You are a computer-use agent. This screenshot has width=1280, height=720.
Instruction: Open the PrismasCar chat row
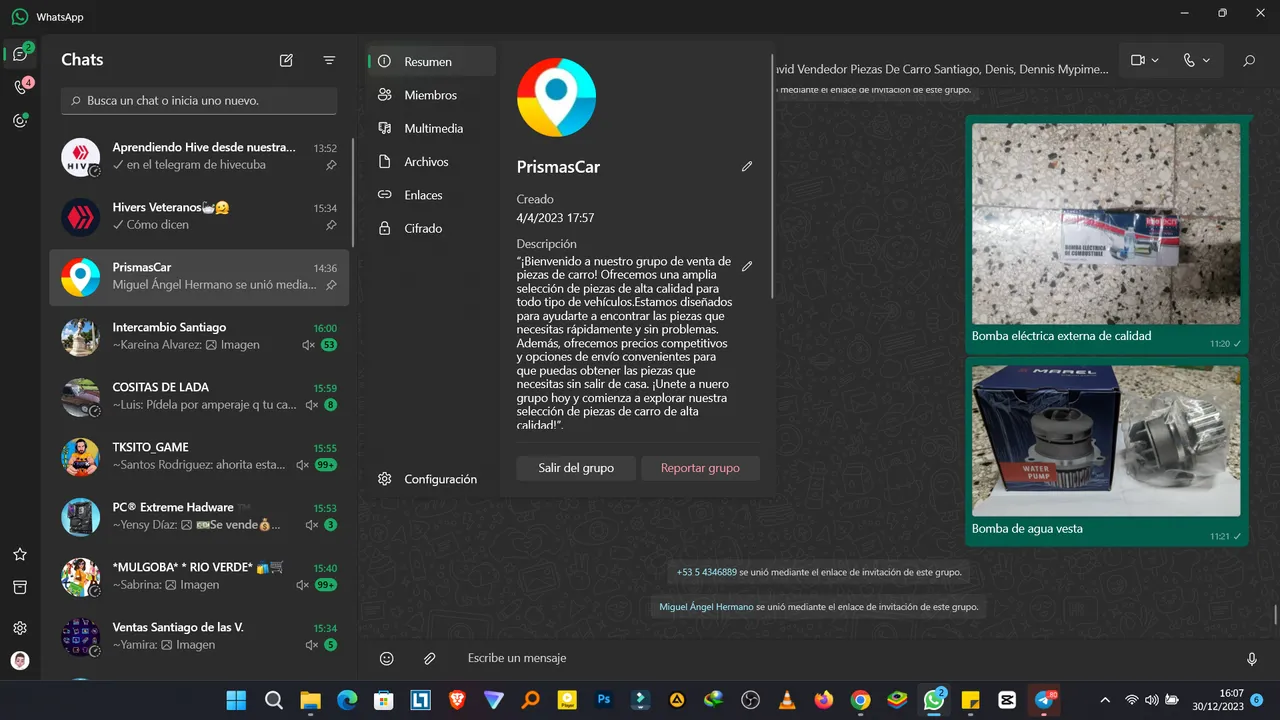(199, 277)
